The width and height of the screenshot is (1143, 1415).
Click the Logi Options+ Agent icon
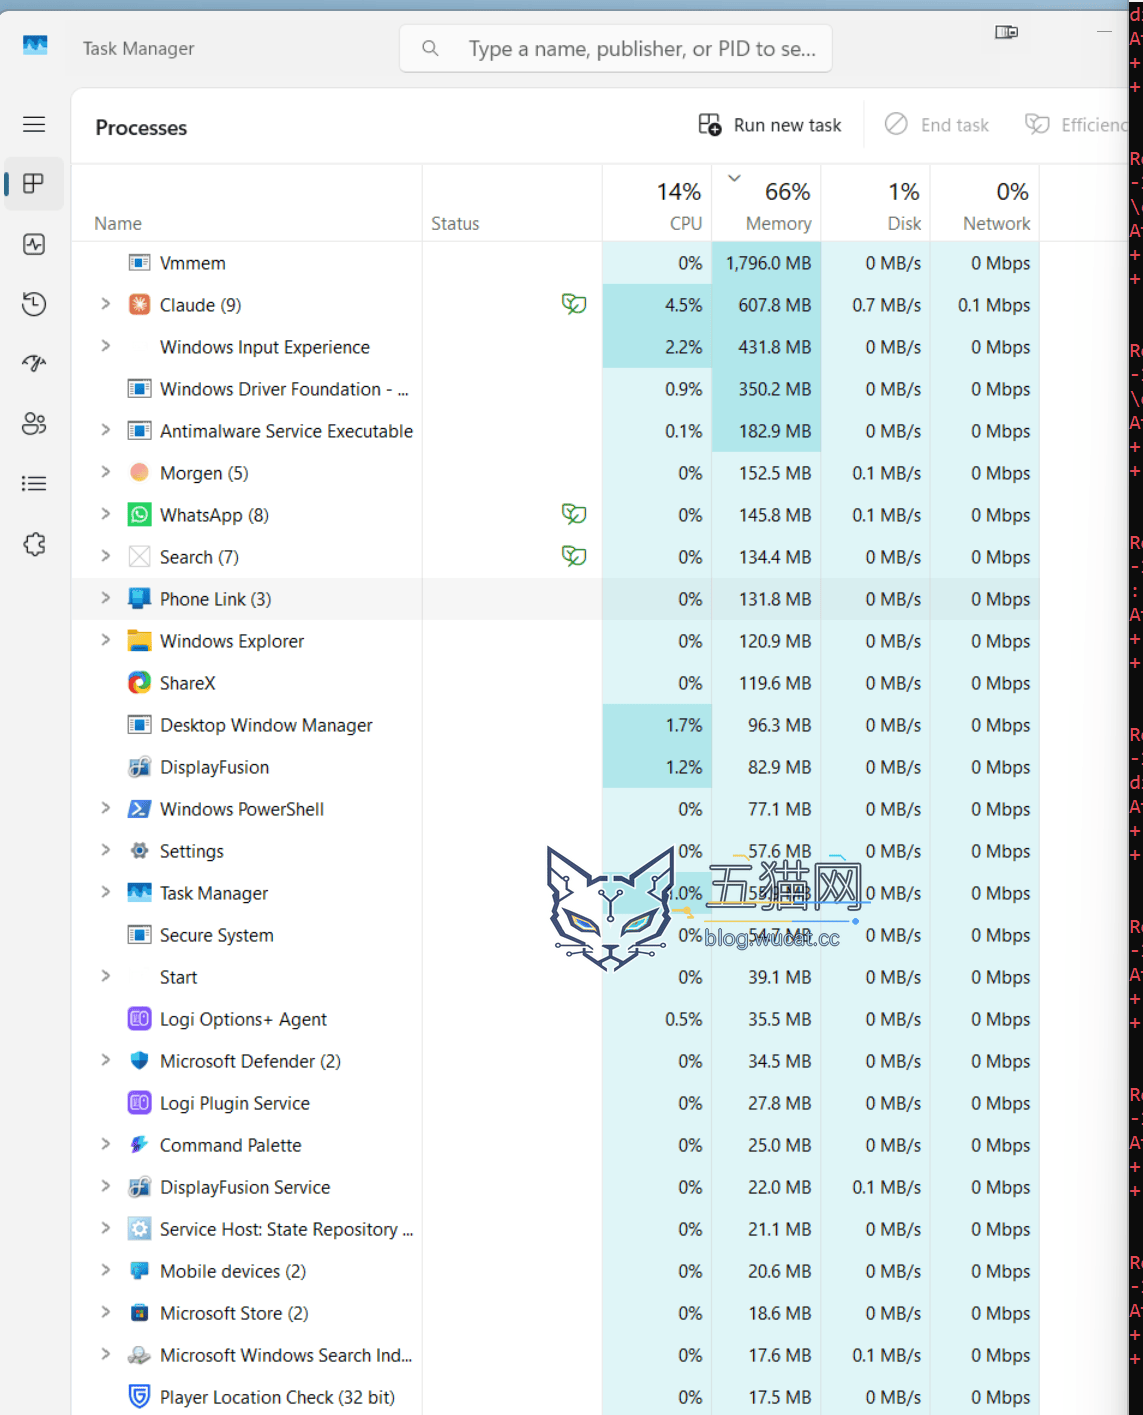tap(140, 1019)
